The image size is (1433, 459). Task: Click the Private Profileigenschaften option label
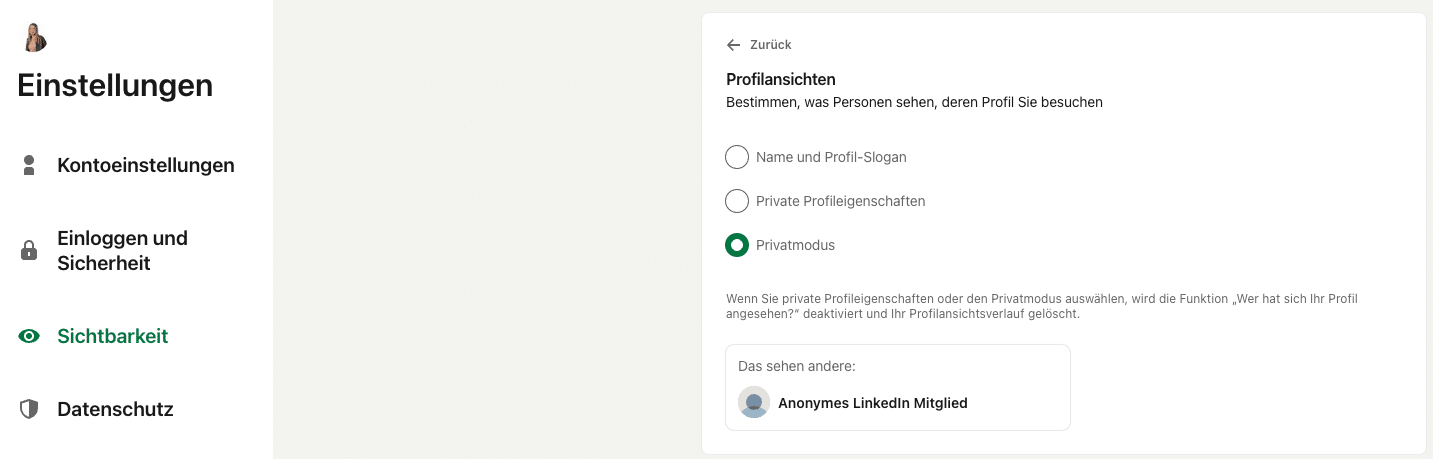click(840, 201)
